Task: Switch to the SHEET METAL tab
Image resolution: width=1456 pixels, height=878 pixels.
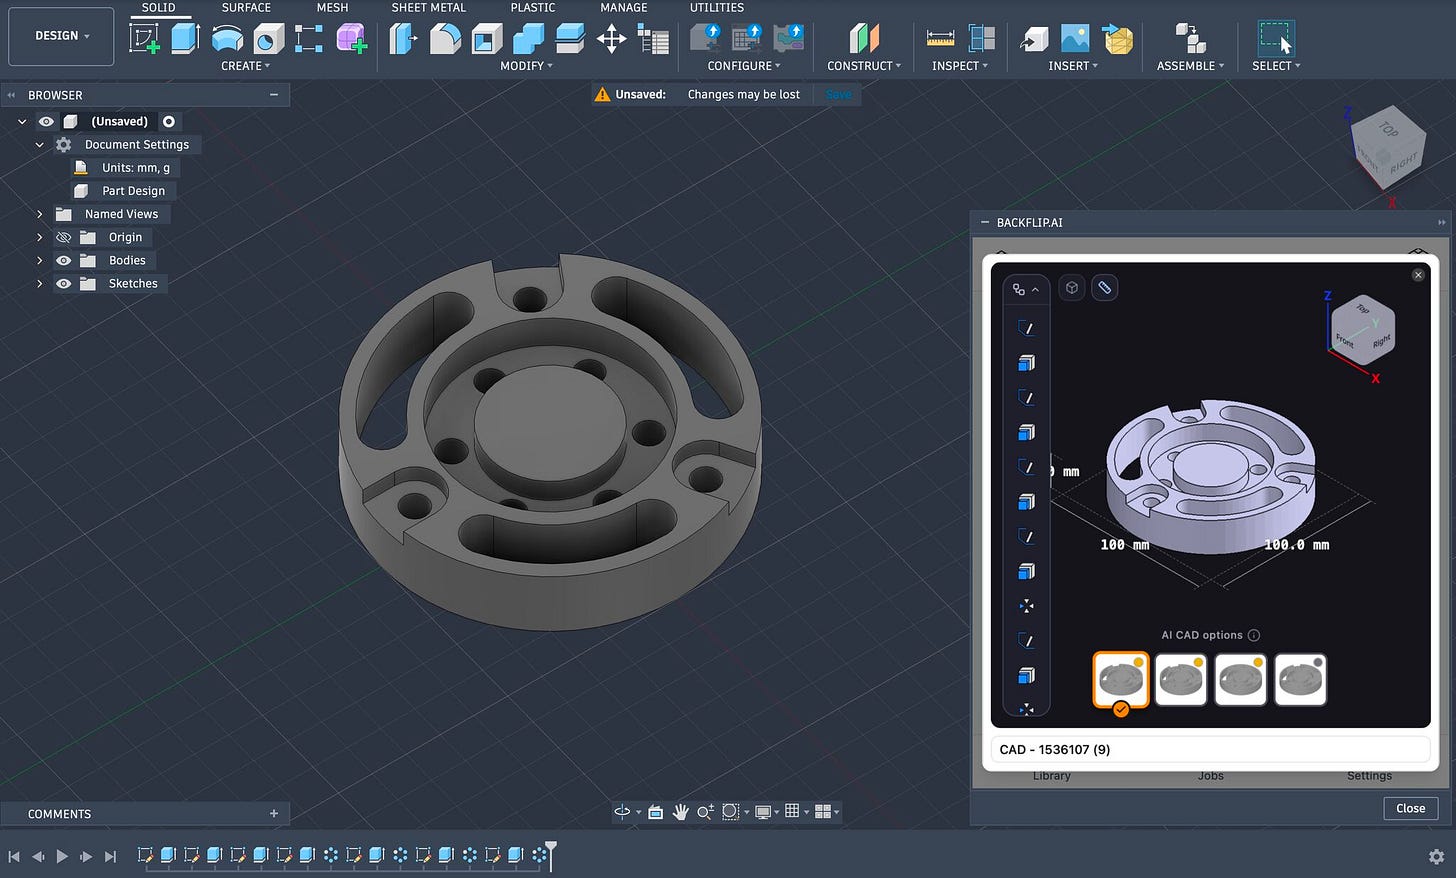Action: 429,7
